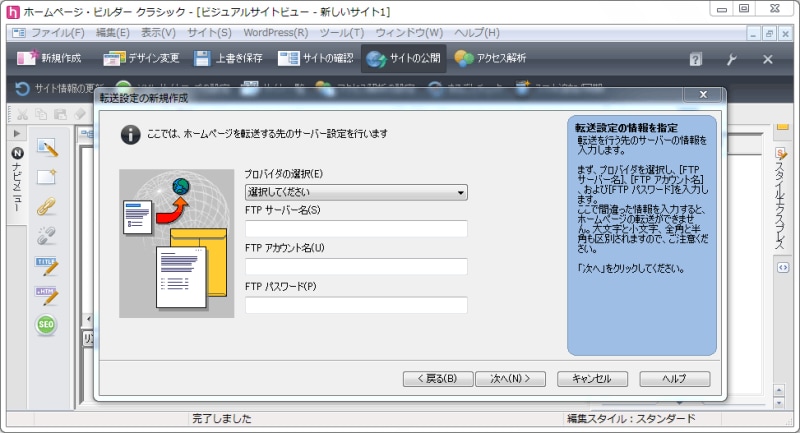
Task: Open サイトの確認 toolbar item
Action: [316, 58]
